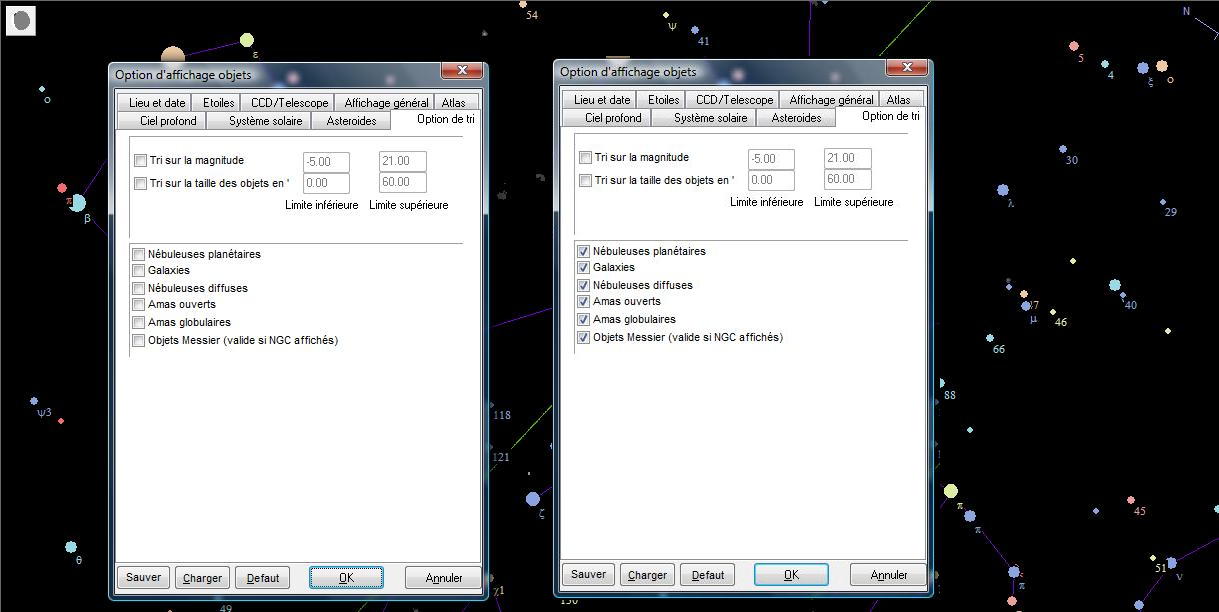Uncheck the checked Nébuleuses diffuses option
The image size is (1219, 612).
pos(584,286)
